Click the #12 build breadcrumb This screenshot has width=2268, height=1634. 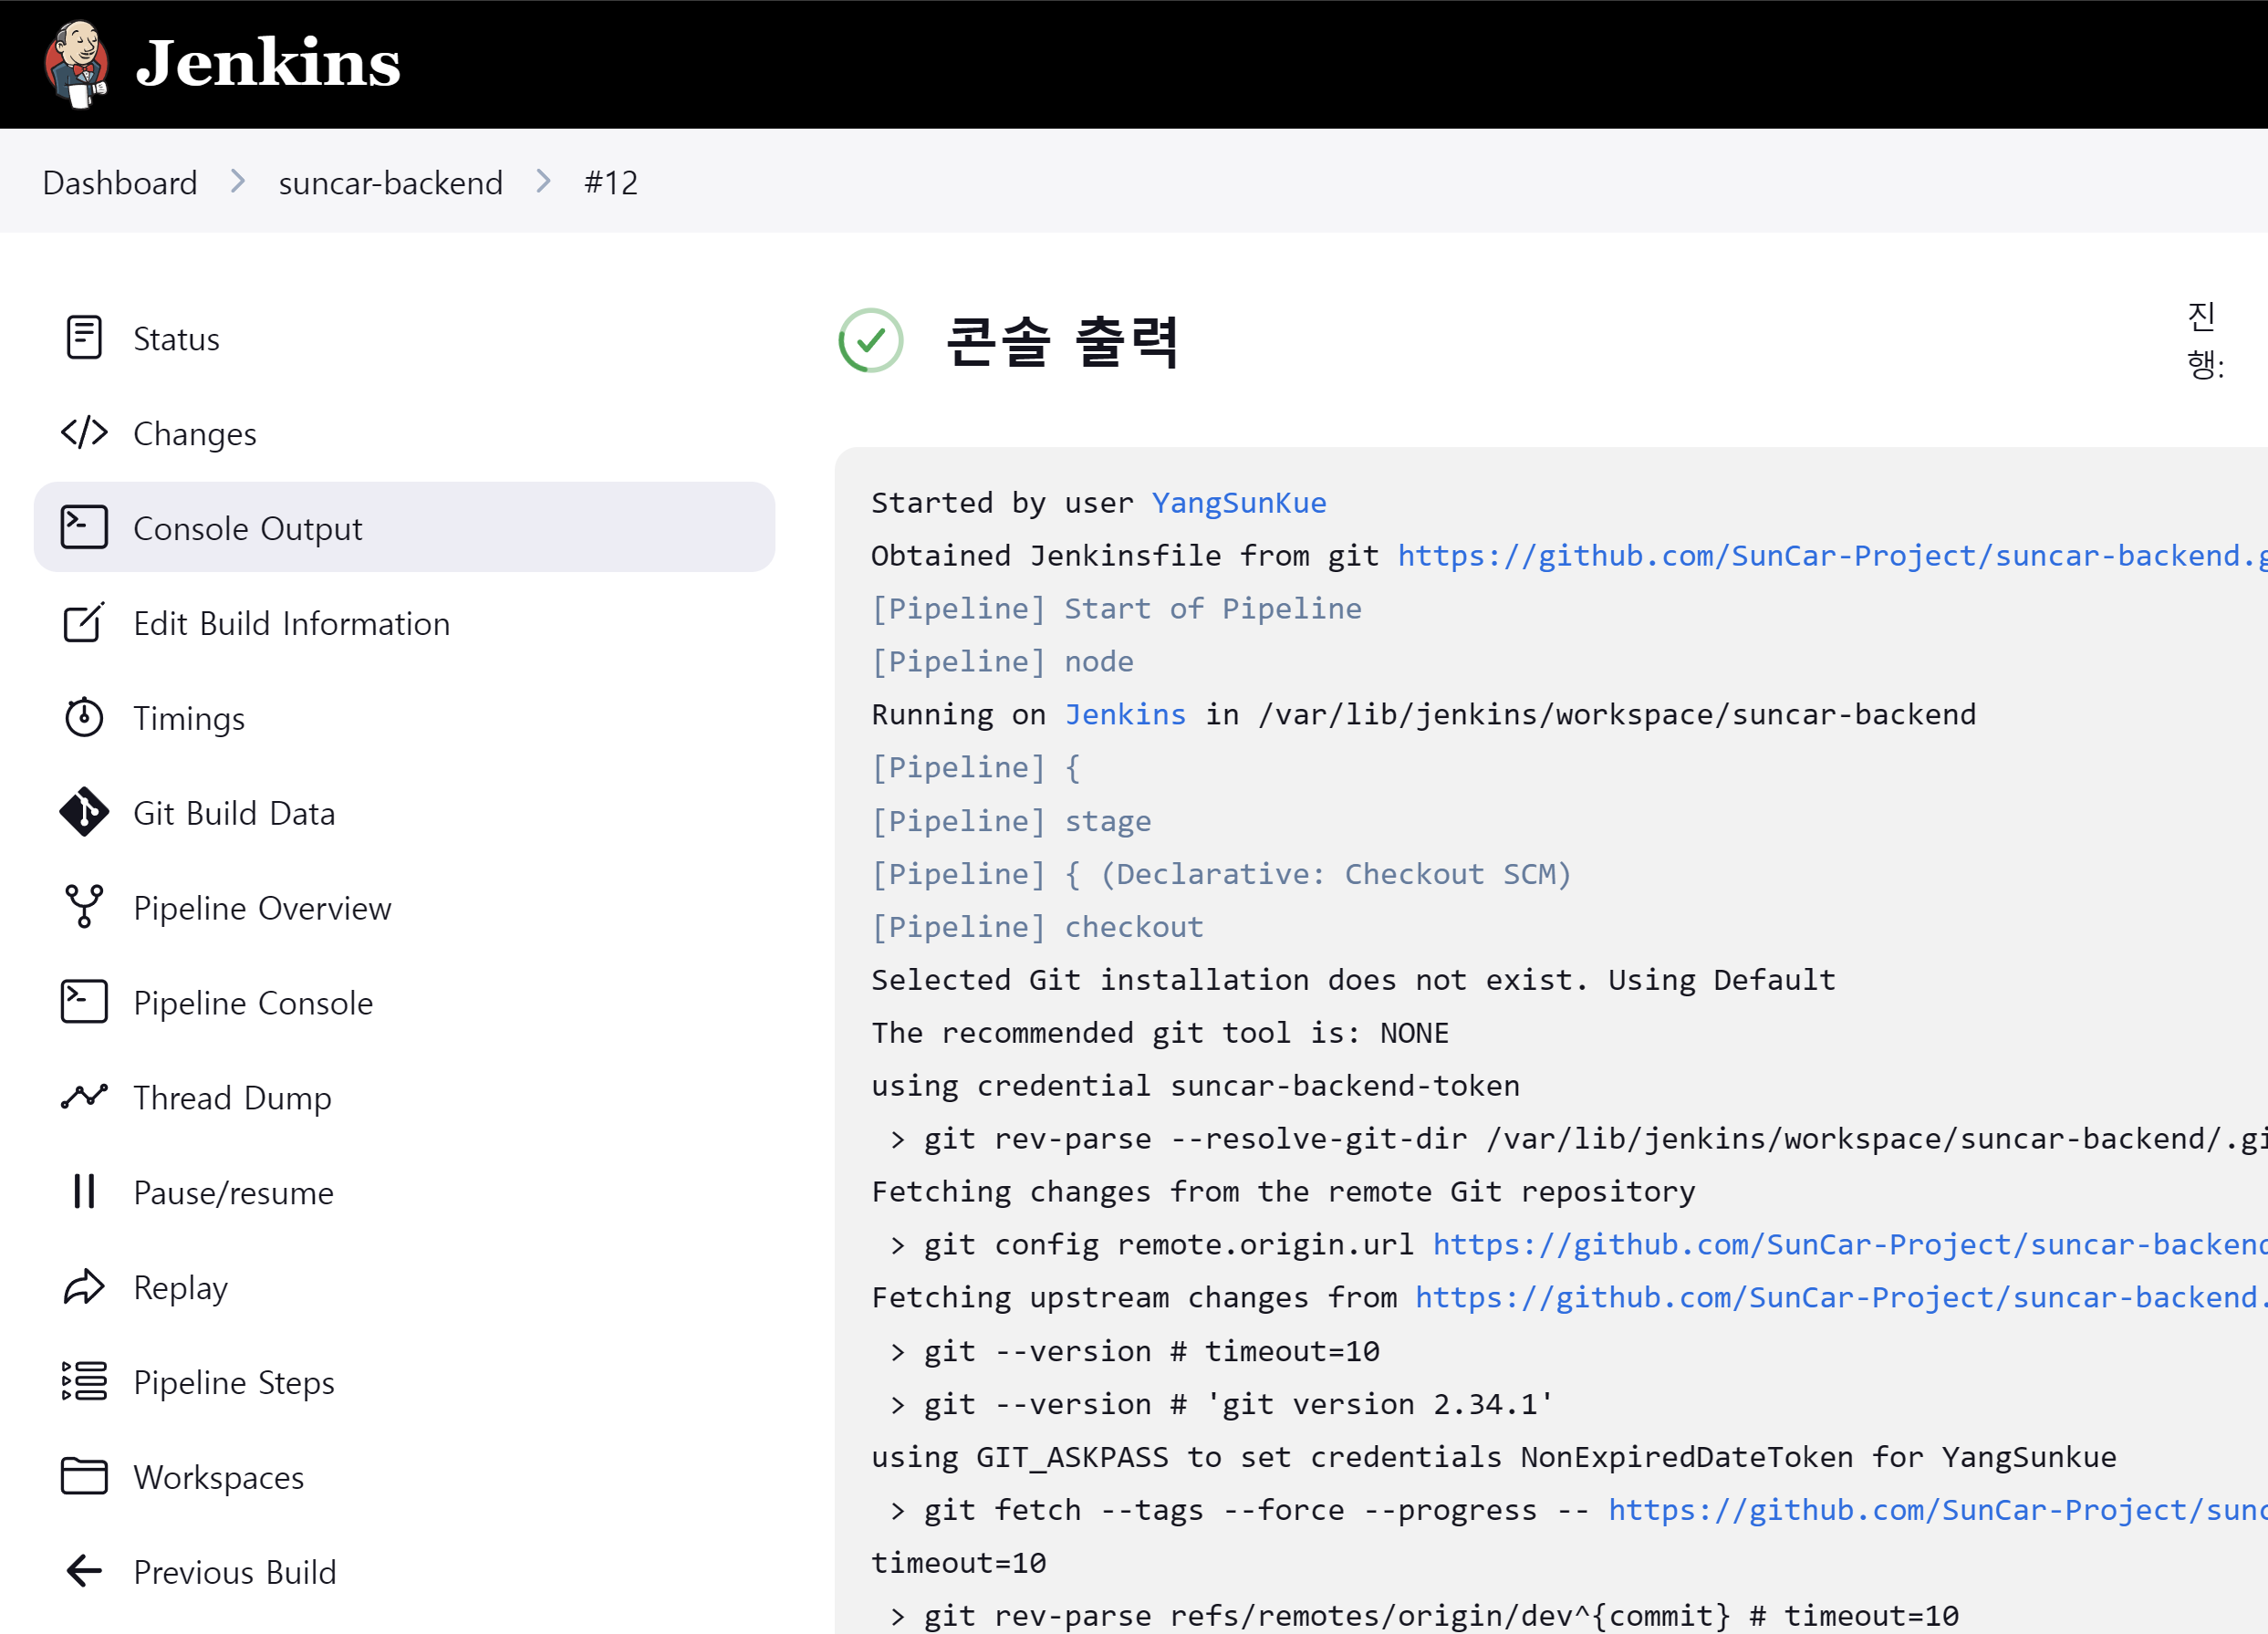(610, 183)
